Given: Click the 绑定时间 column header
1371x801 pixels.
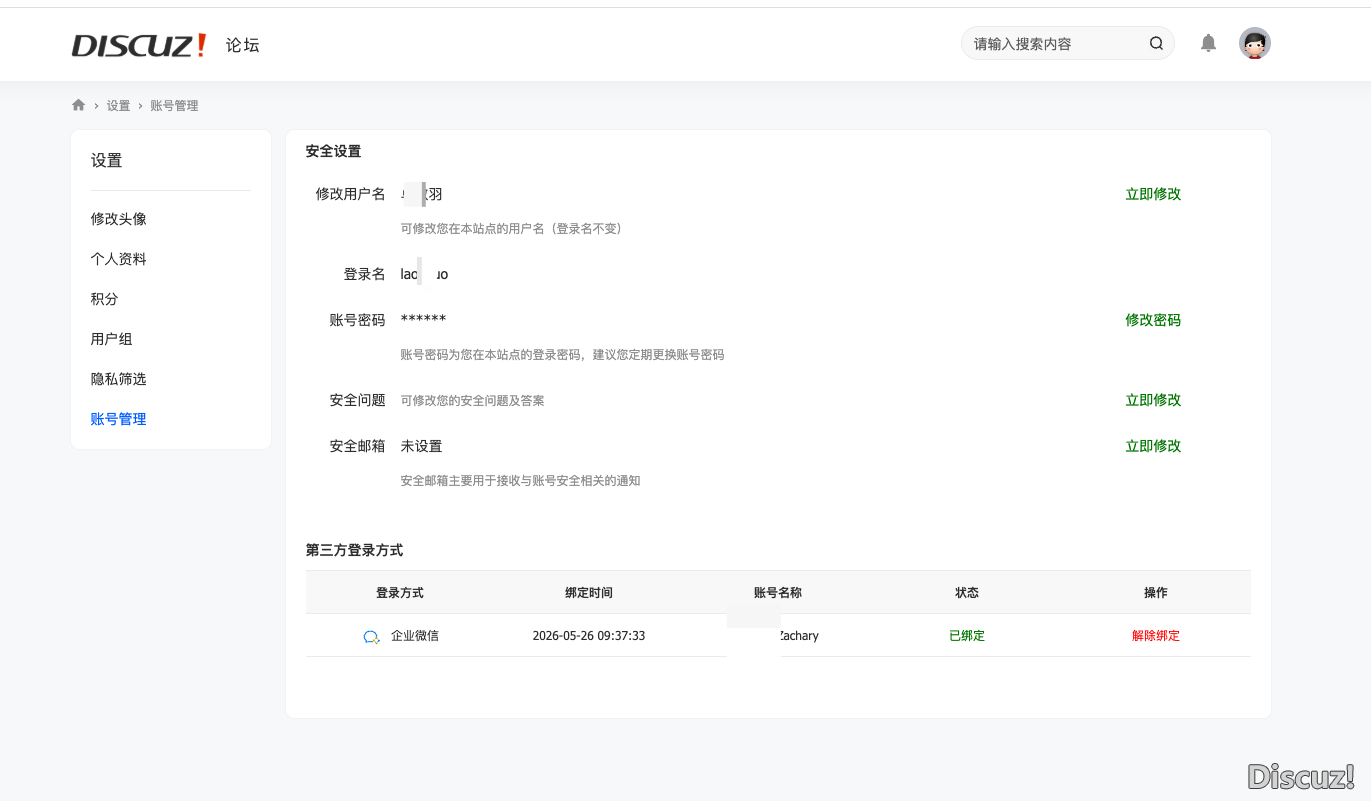Looking at the screenshot, I should pos(589,593).
